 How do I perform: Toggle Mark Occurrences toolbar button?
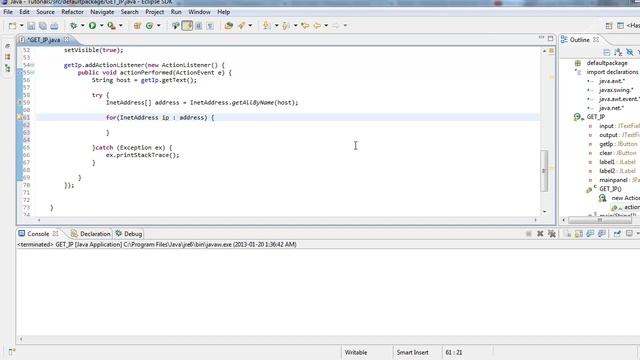click(187, 26)
